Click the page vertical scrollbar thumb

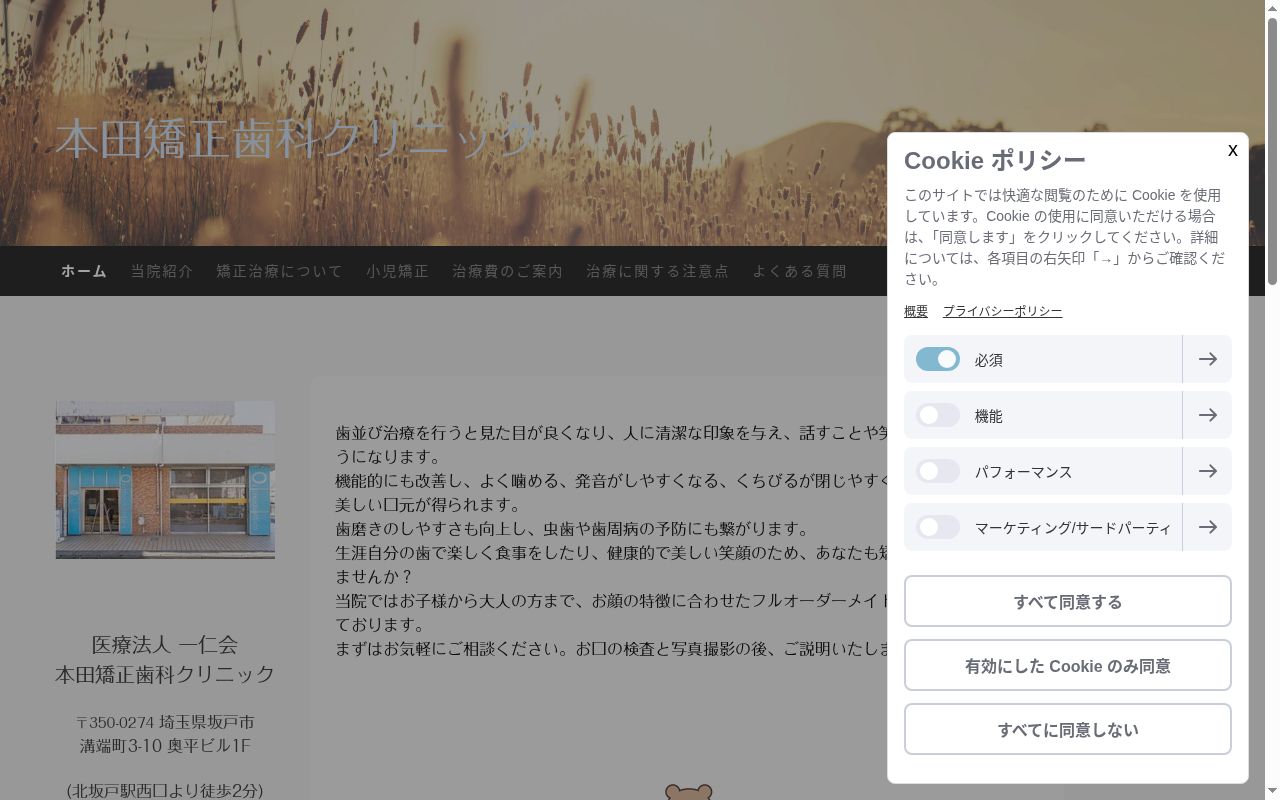[x=1272, y=150]
